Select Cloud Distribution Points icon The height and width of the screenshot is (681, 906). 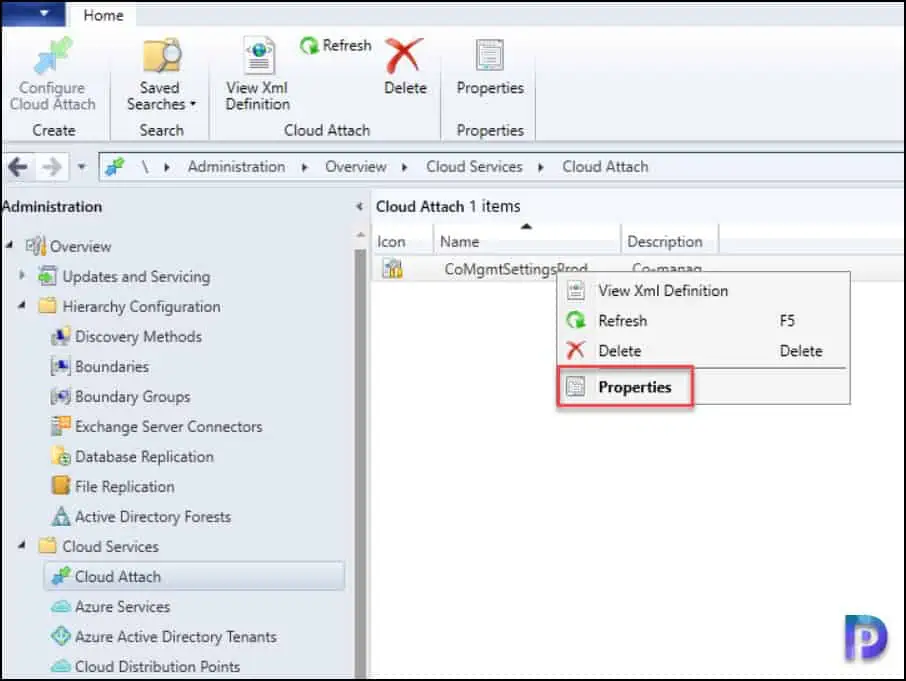[x=61, y=666]
